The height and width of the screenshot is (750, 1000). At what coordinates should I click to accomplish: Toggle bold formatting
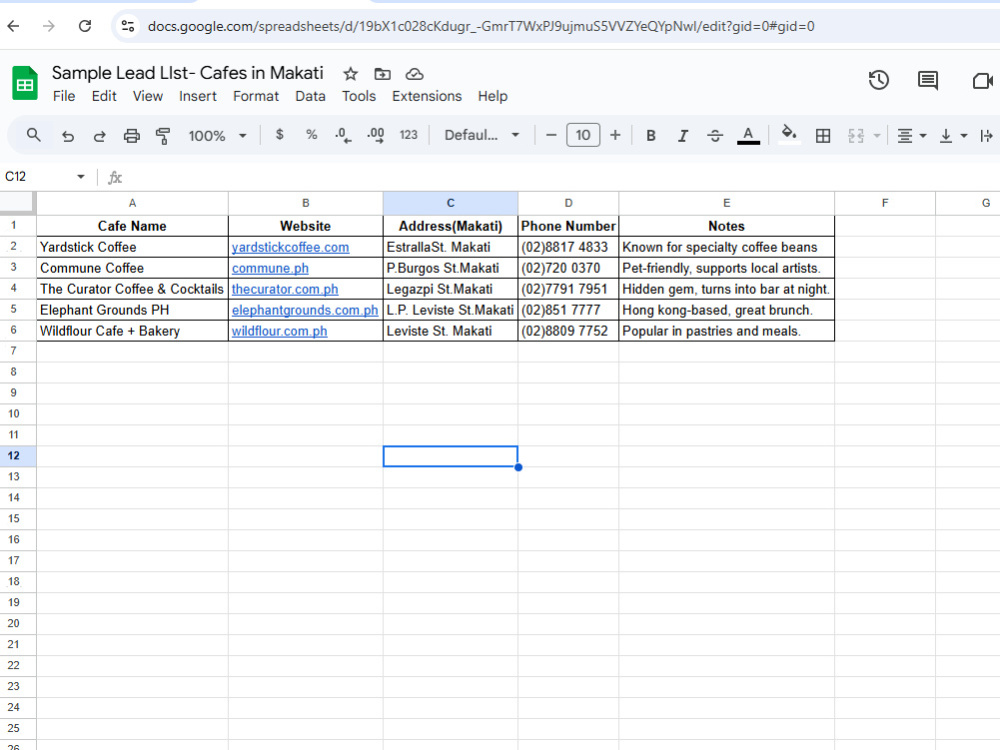tap(651, 135)
